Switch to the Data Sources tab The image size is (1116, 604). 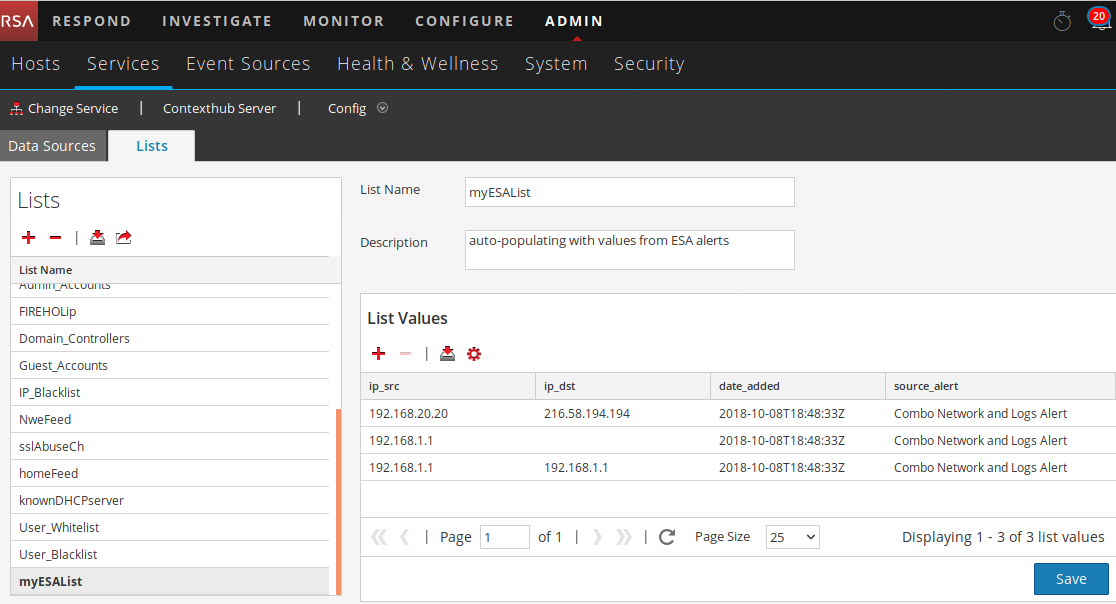(52, 146)
